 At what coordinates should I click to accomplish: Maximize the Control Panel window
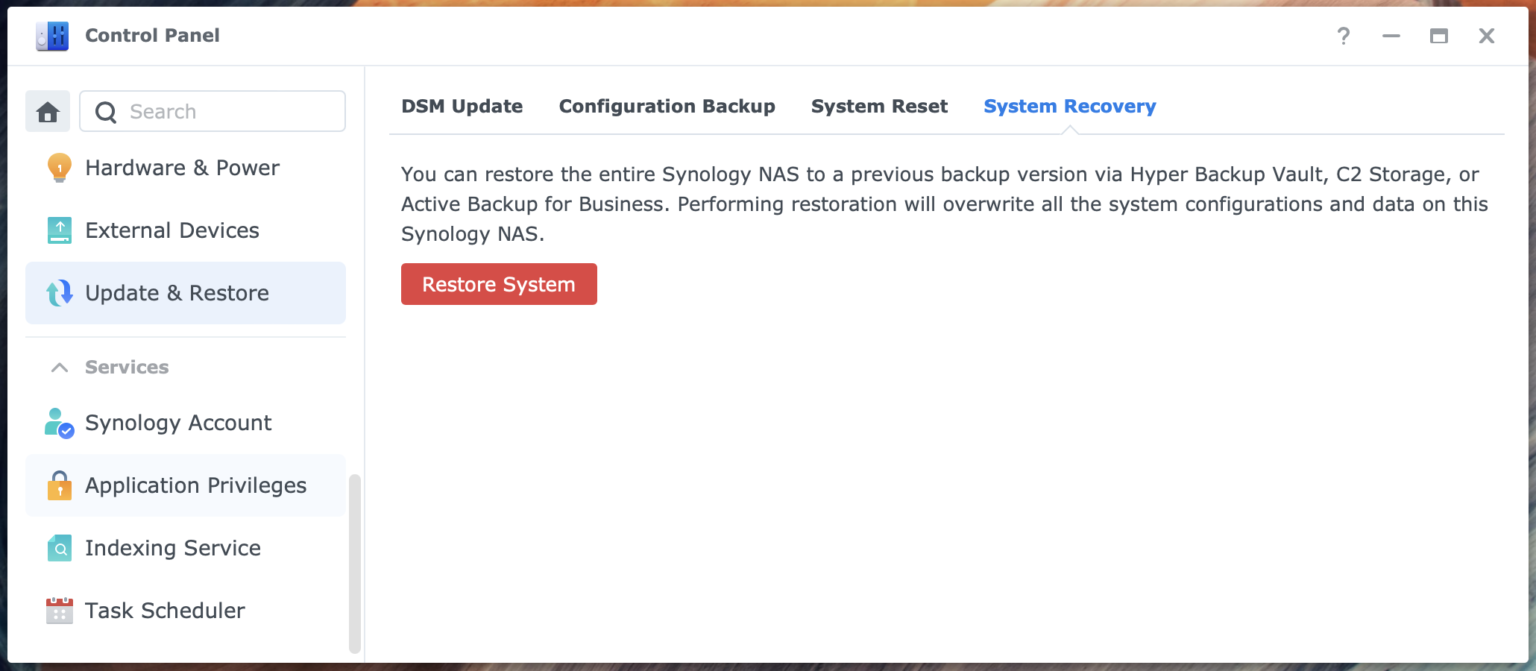[x=1439, y=36]
